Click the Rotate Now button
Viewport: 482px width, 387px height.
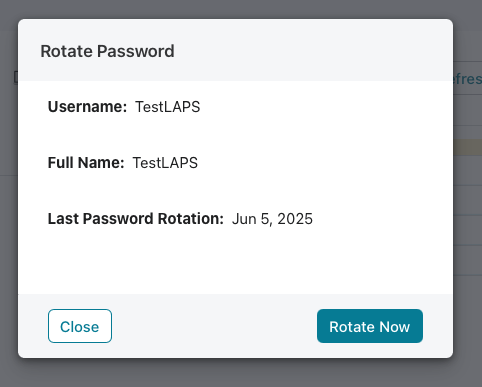click(370, 326)
